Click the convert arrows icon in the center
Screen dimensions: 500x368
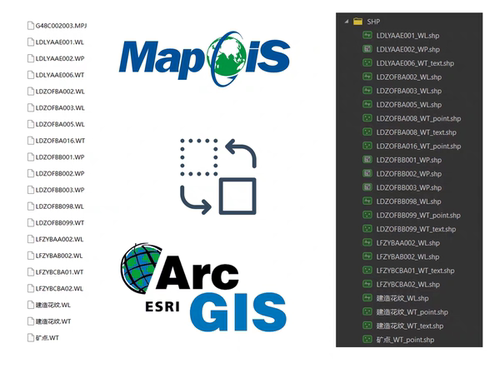[x=218, y=176]
